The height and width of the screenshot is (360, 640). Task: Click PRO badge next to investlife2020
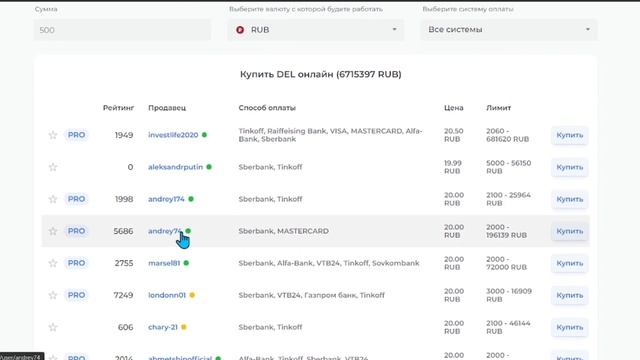point(76,135)
